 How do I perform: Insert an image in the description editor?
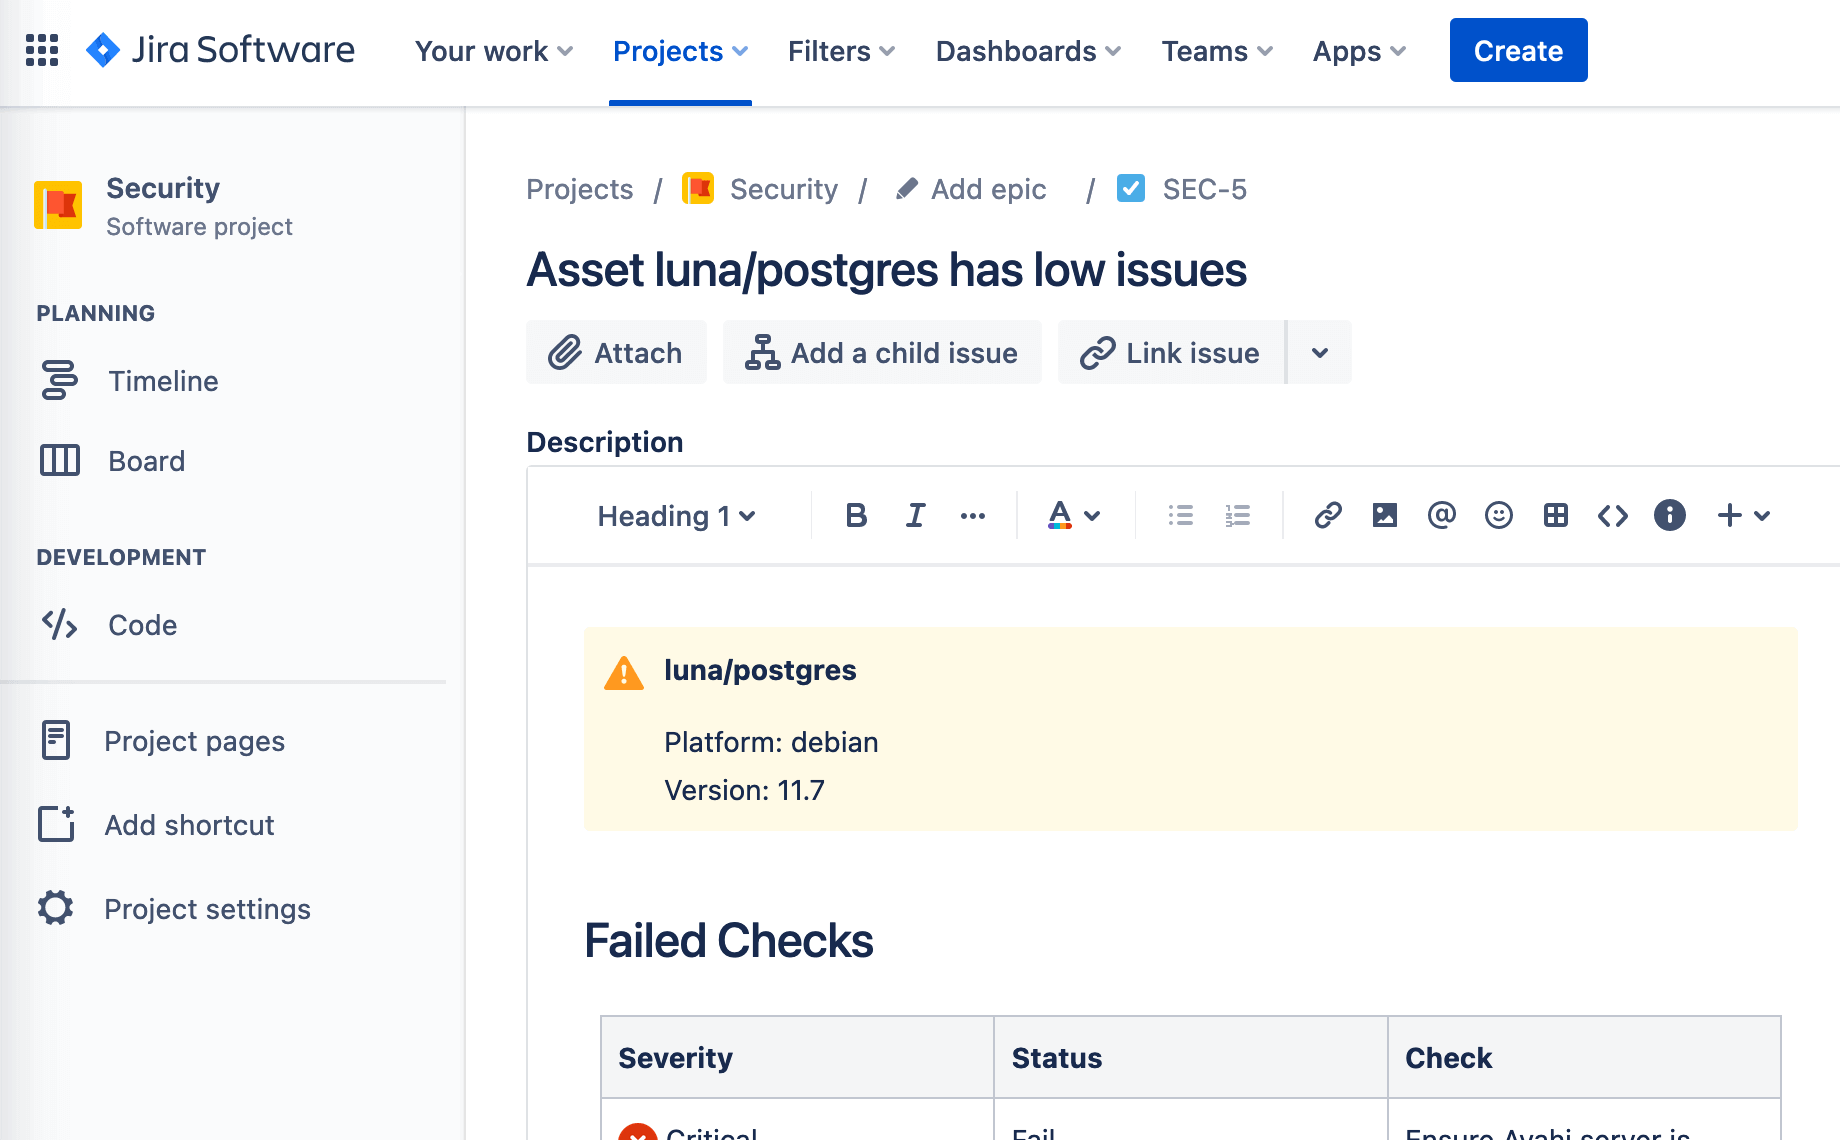click(1384, 515)
